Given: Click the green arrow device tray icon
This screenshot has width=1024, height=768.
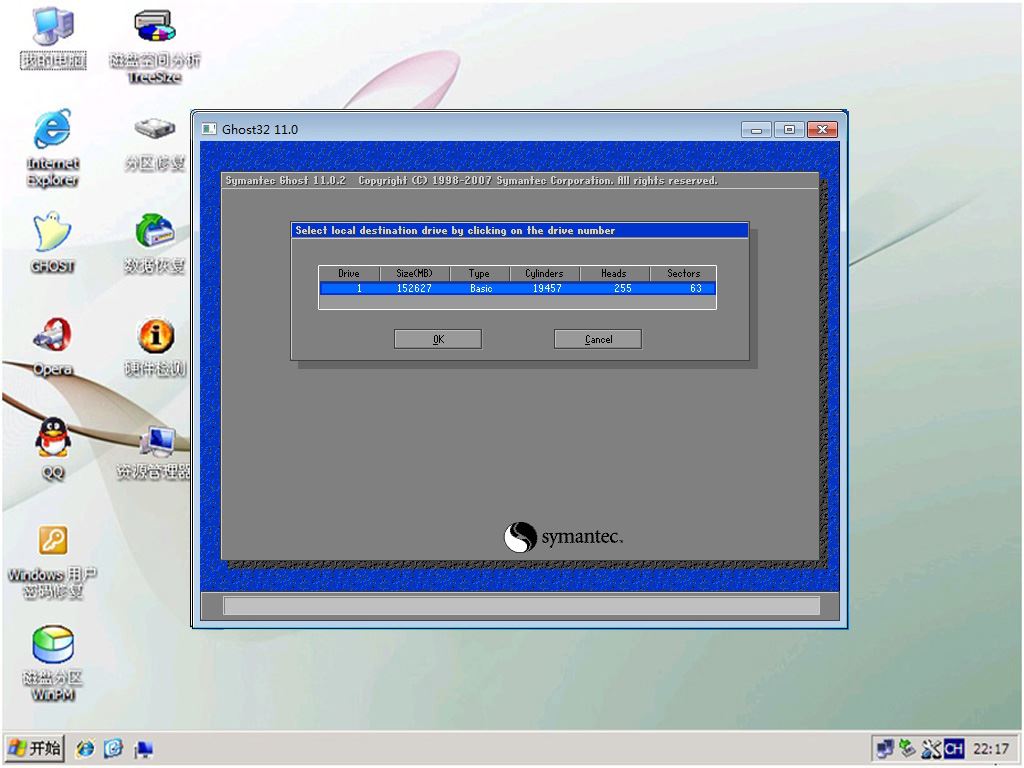Looking at the screenshot, I should tap(908, 748).
